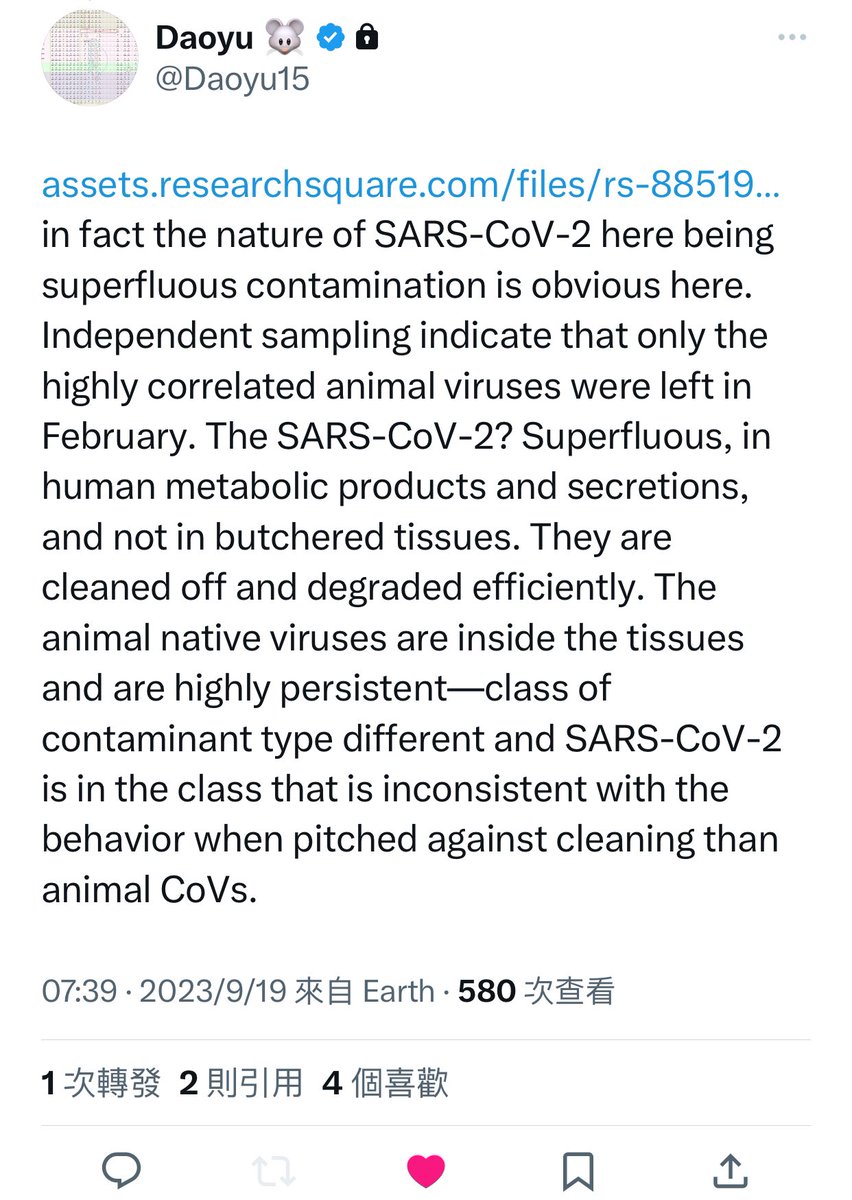
Task: Click the Earth location label
Action: pyautogui.click(x=397, y=991)
